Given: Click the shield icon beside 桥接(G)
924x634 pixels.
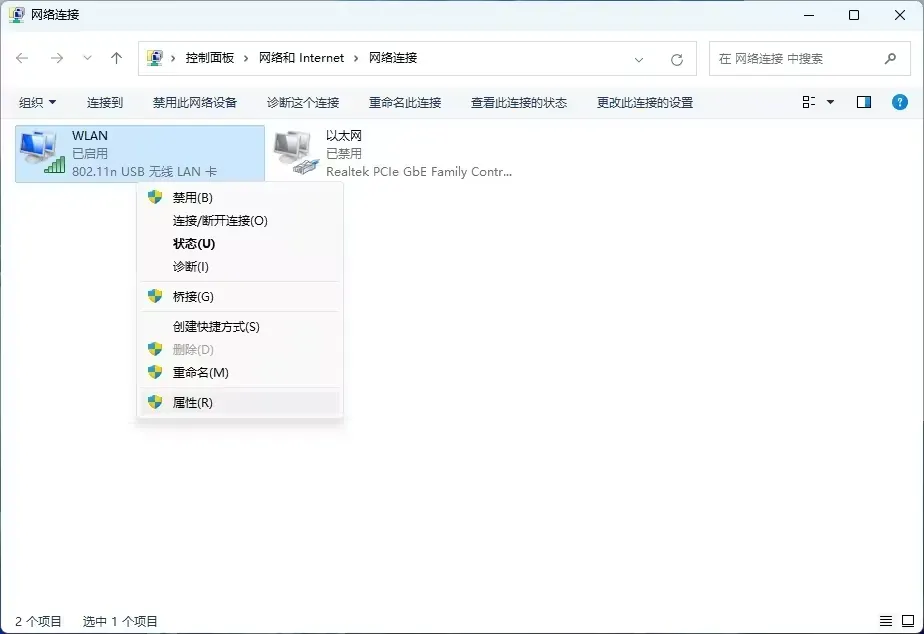Looking at the screenshot, I should tap(155, 296).
